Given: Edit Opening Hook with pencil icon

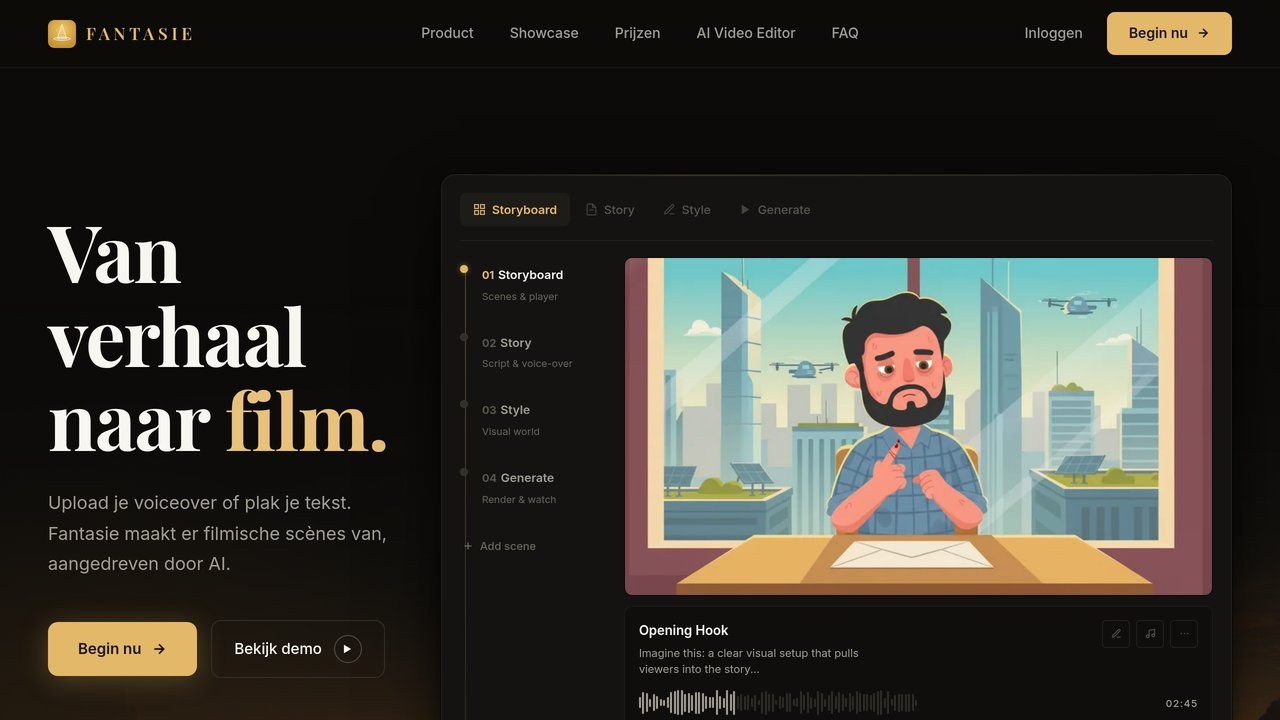Looking at the screenshot, I should [x=1116, y=633].
